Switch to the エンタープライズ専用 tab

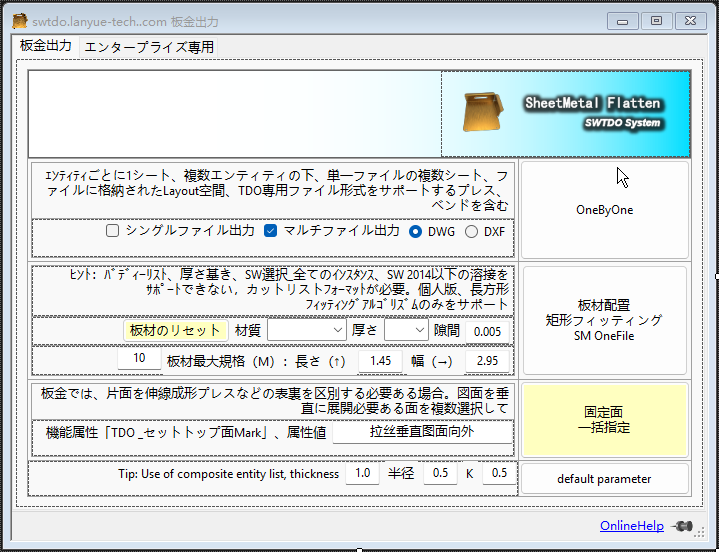[149, 47]
